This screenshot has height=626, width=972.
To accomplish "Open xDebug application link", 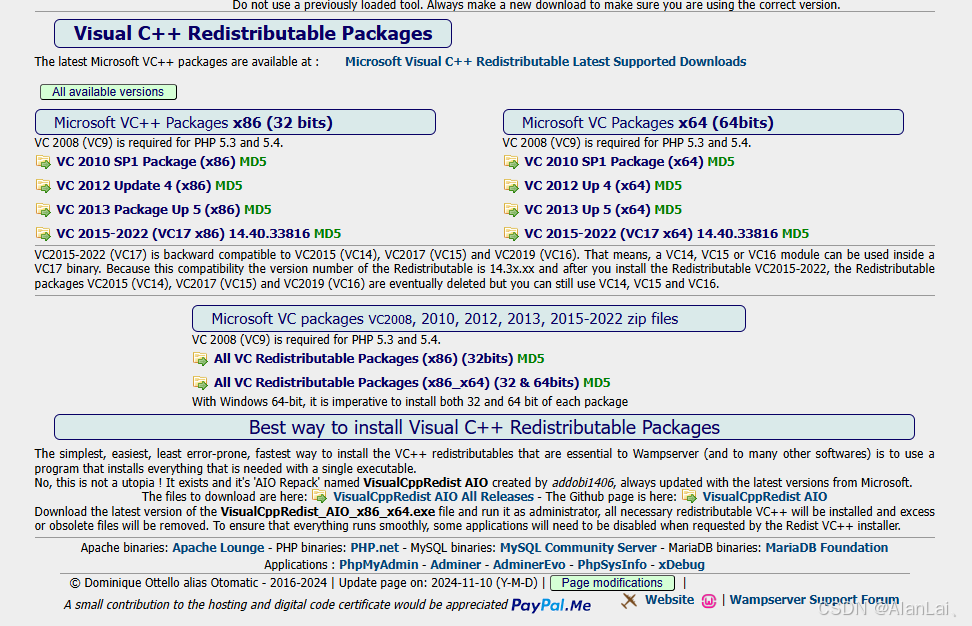I will (681, 565).
